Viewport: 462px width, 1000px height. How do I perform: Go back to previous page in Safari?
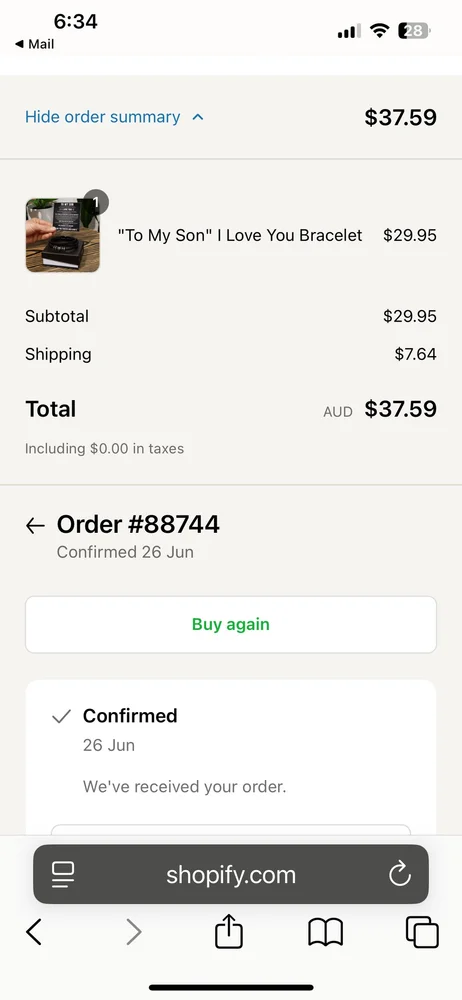click(34, 932)
